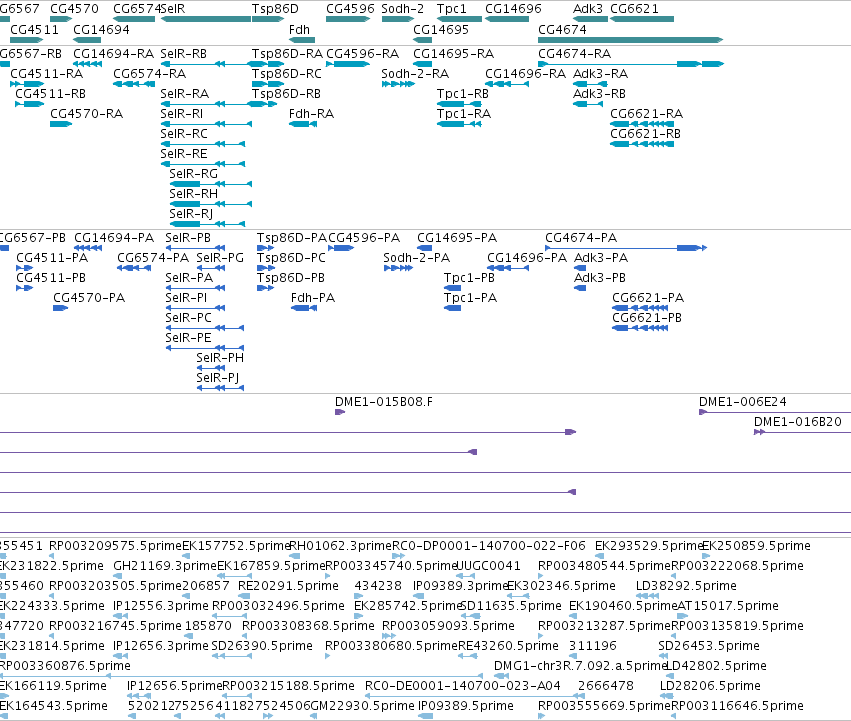
Task: Click the Fdh gene feature
Action: (302, 40)
